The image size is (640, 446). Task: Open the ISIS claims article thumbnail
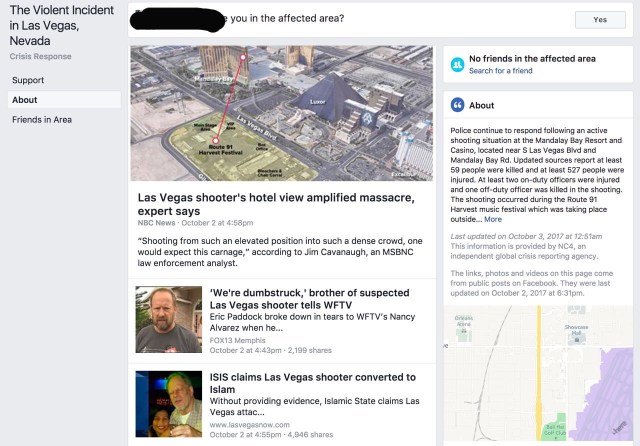(169, 404)
